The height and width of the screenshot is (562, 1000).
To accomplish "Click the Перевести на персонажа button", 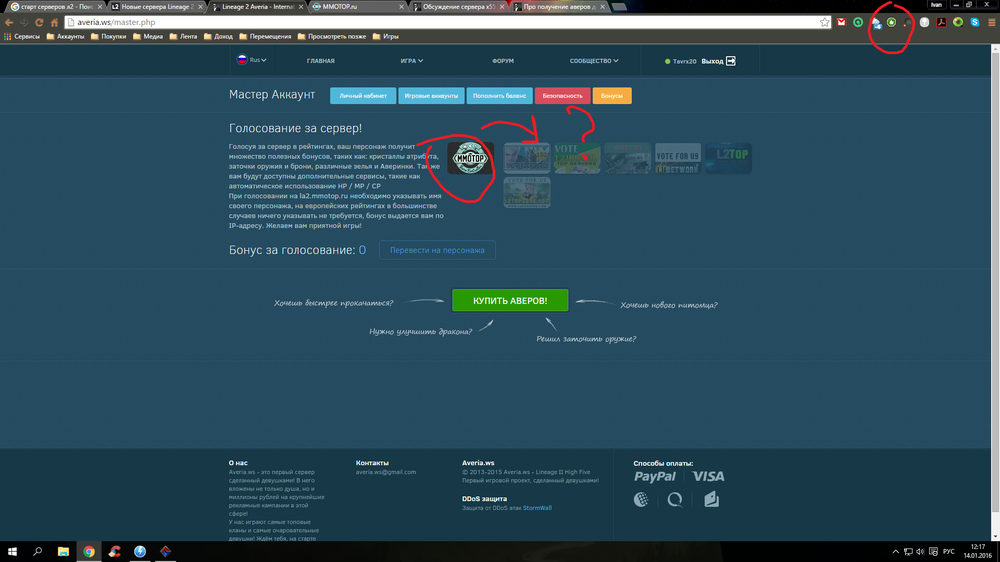I will click(437, 250).
